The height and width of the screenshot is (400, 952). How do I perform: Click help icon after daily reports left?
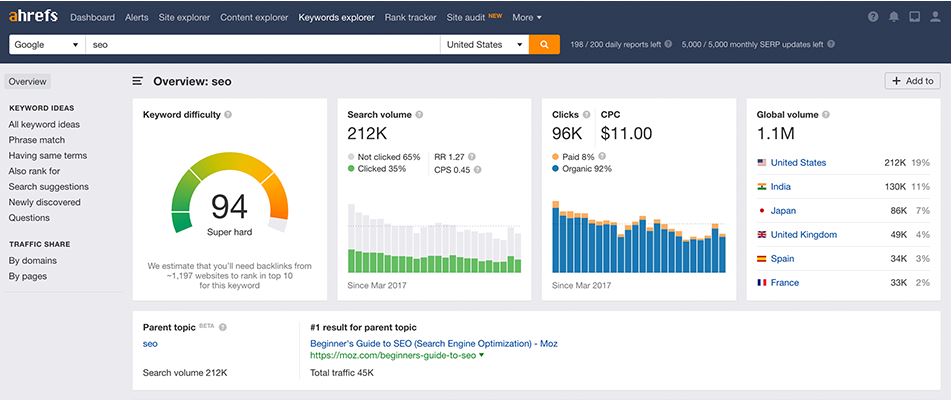[x=668, y=44]
